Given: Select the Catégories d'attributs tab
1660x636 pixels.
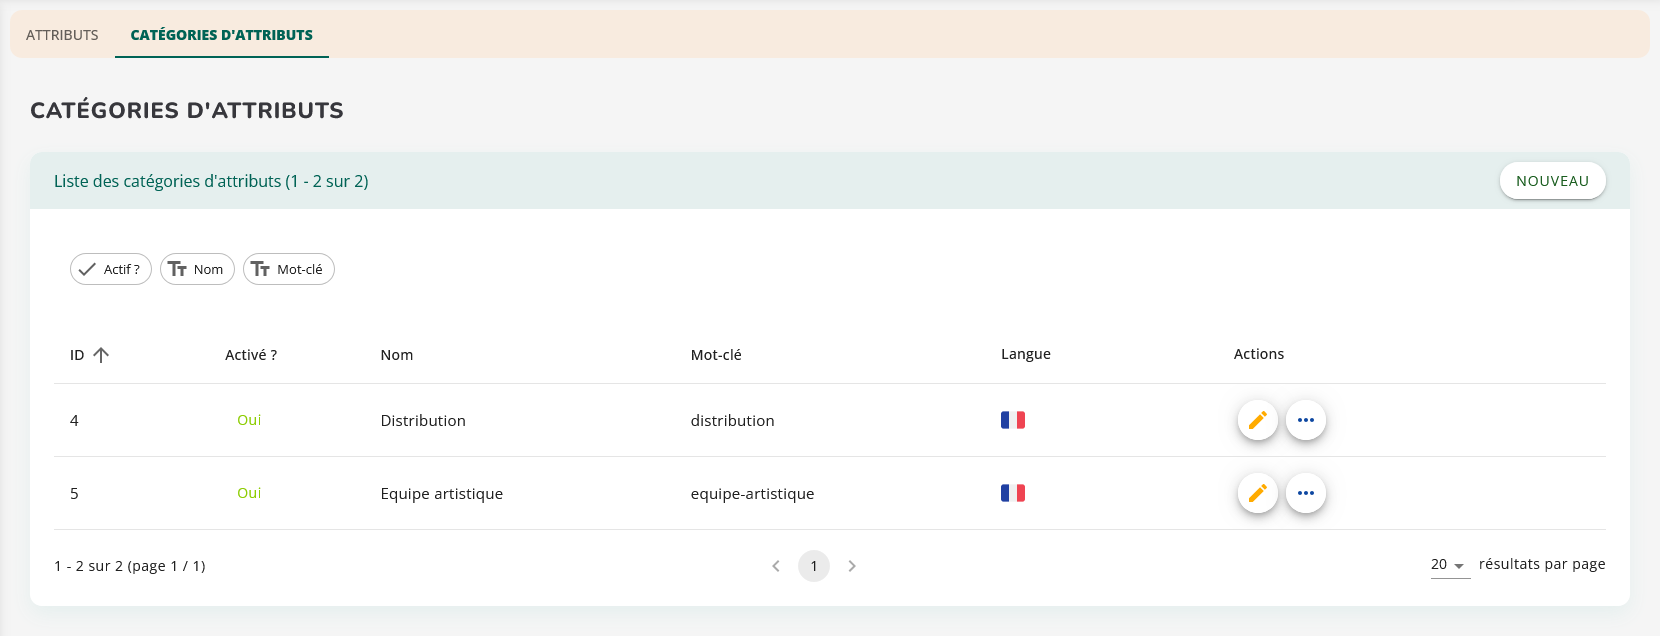Looking at the screenshot, I should [221, 35].
